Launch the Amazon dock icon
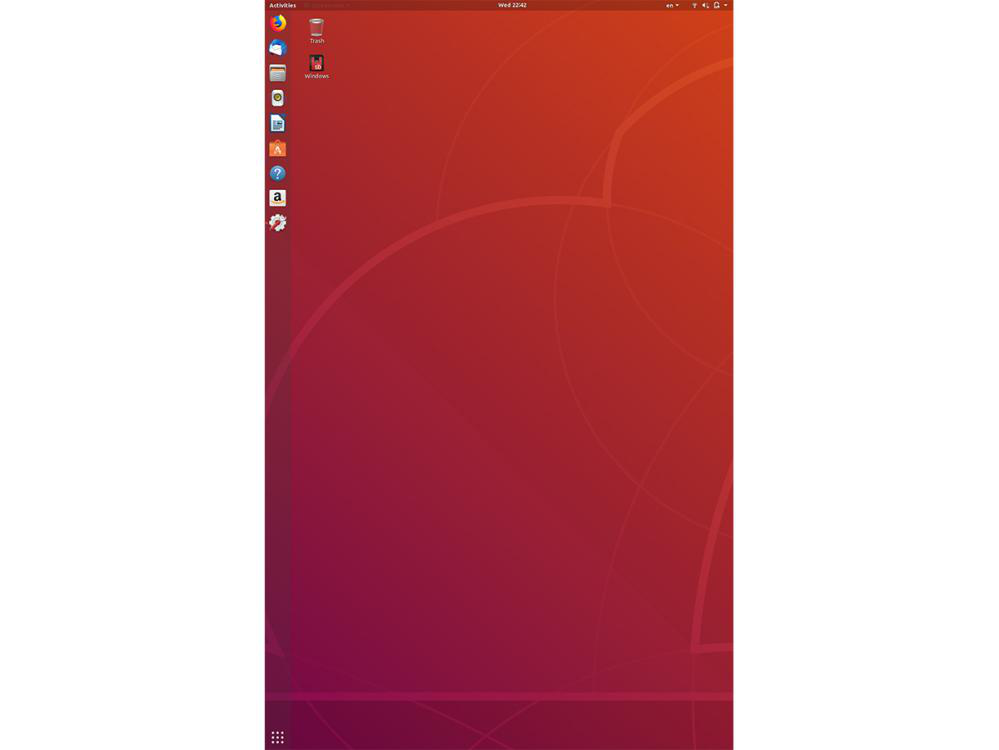The width and height of the screenshot is (999, 750). click(278, 198)
